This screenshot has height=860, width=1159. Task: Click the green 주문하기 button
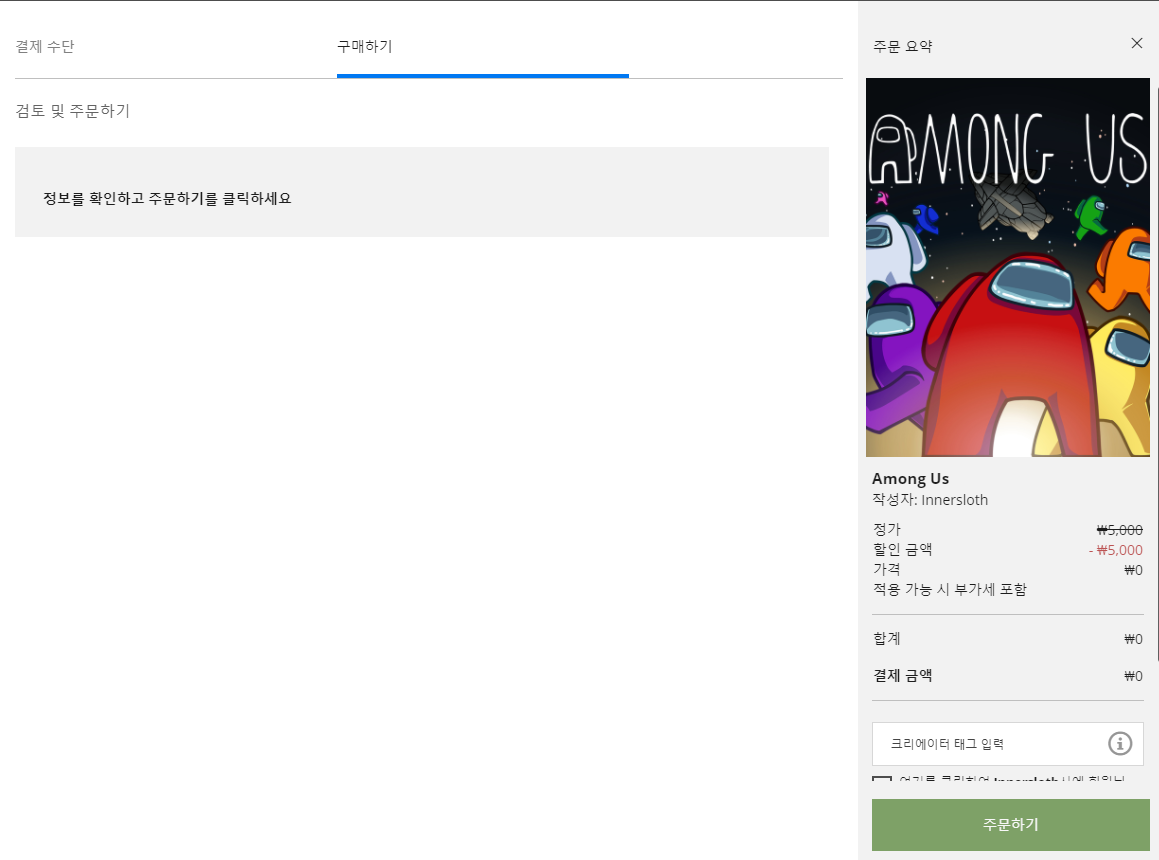[x=1010, y=825]
